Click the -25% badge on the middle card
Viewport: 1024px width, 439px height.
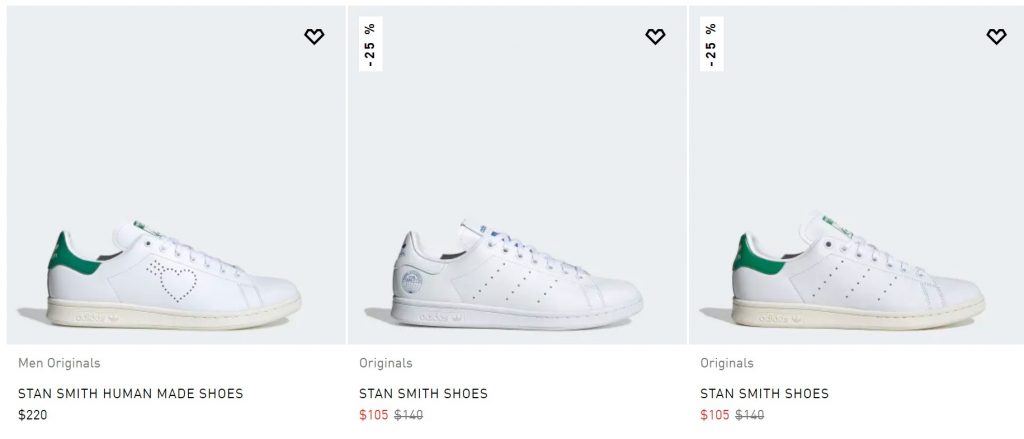click(x=371, y=44)
